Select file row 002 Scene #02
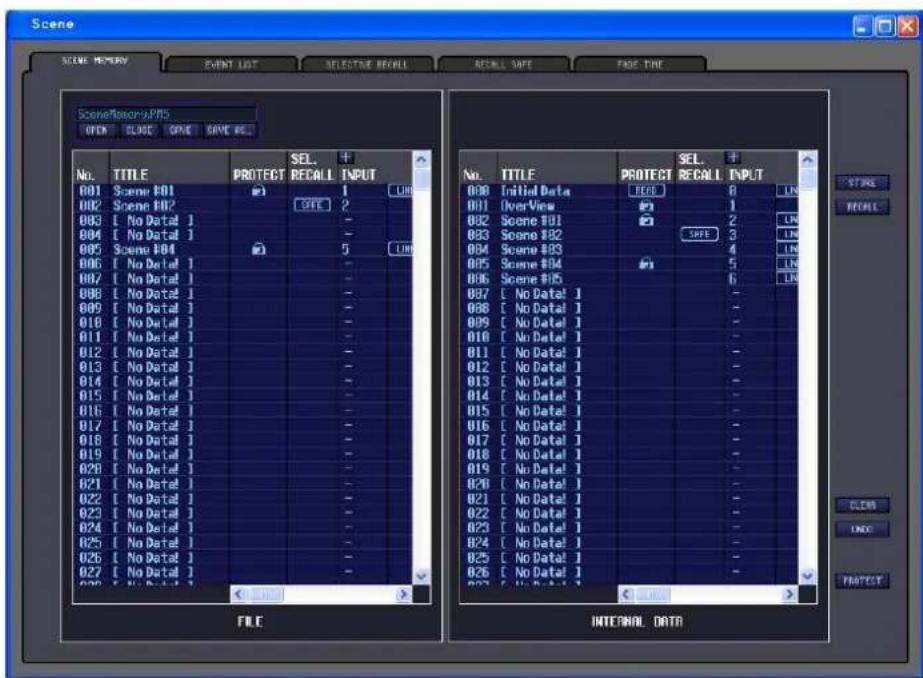Screen dimensions: 923x678 (243, 205)
